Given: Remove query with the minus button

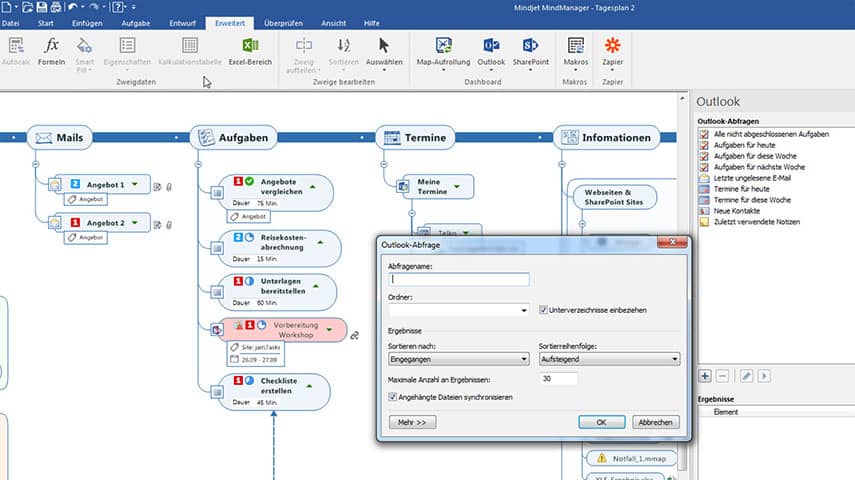Looking at the screenshot, I should (722, 376).
